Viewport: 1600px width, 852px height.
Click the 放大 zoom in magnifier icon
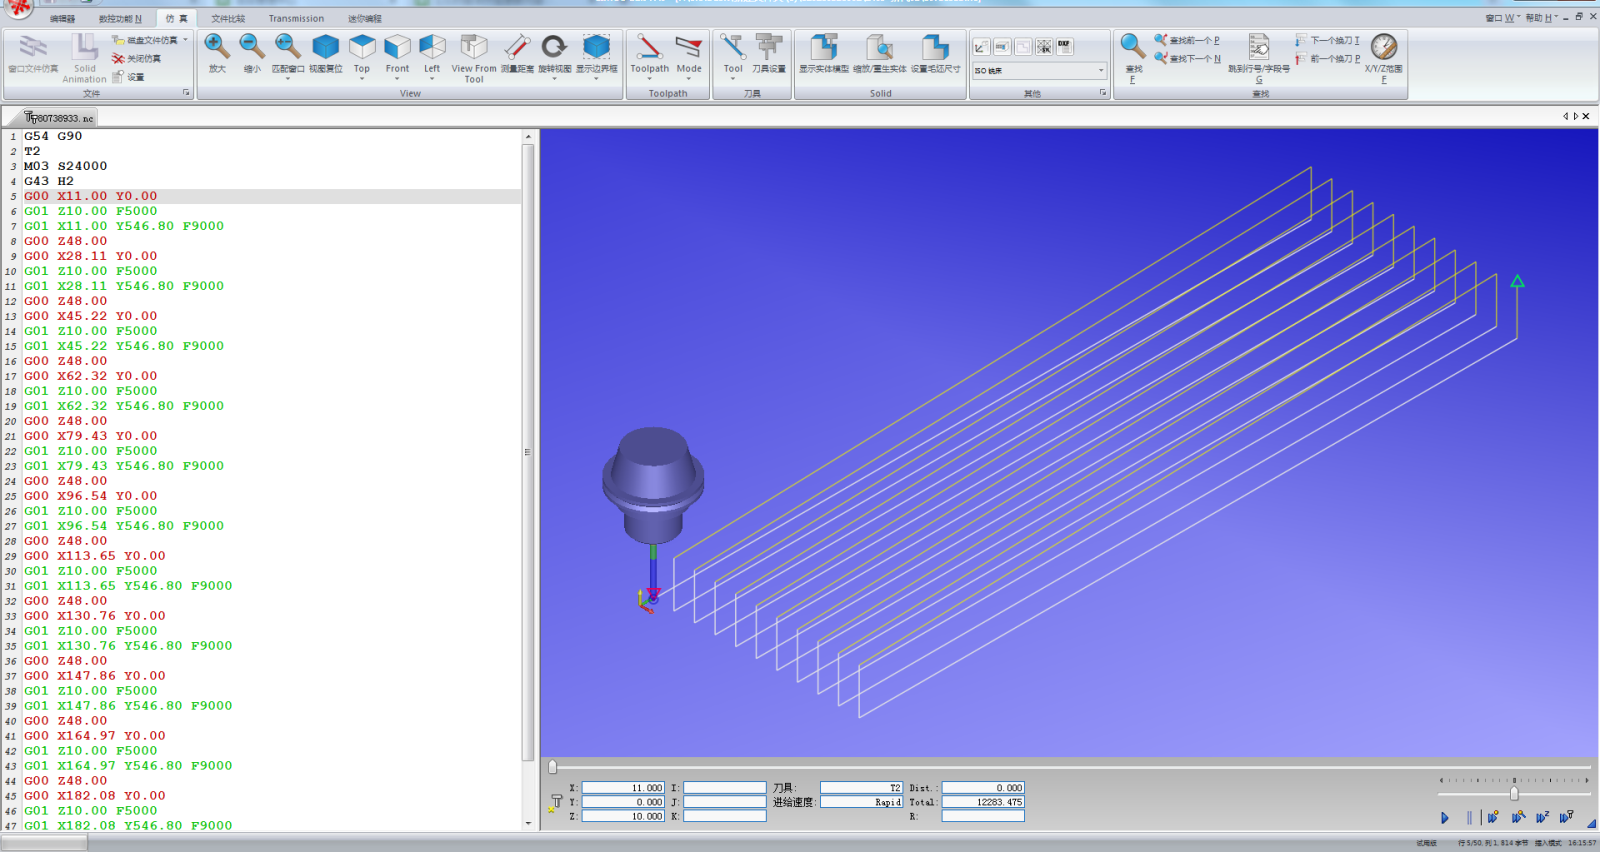(x=217, y=48)
